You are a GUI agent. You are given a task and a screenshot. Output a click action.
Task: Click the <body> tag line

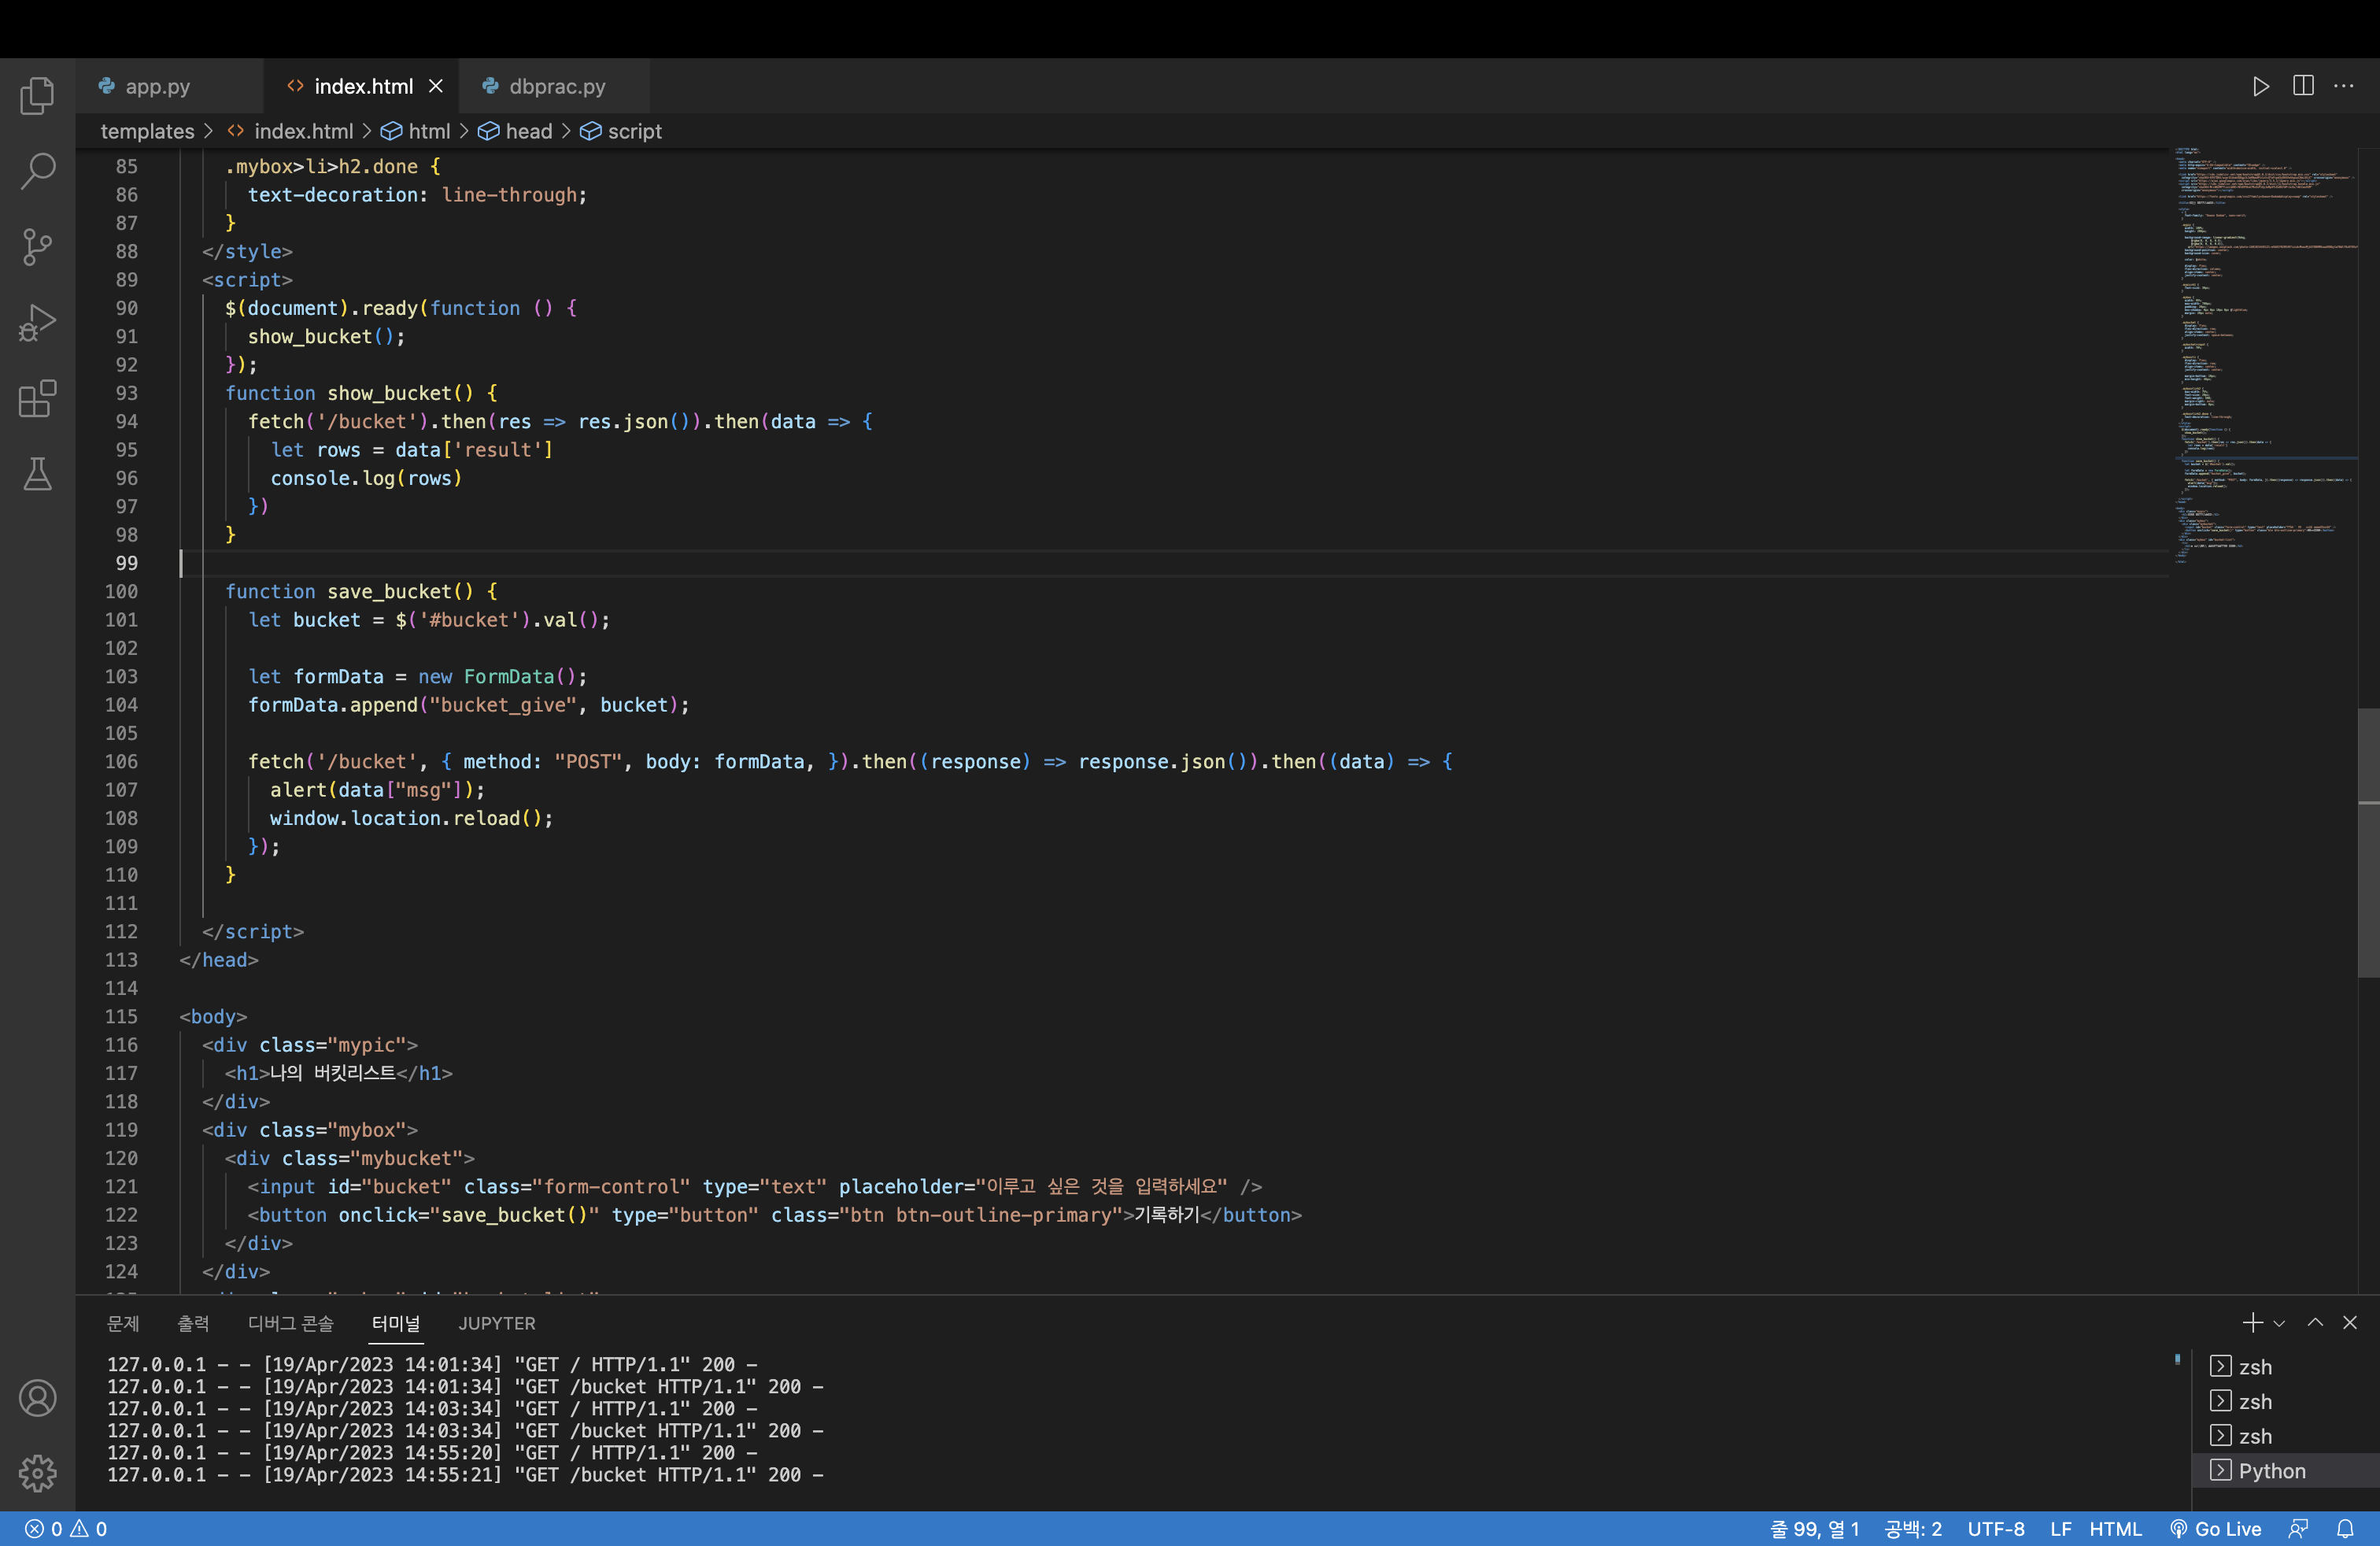pos(213,1017)
